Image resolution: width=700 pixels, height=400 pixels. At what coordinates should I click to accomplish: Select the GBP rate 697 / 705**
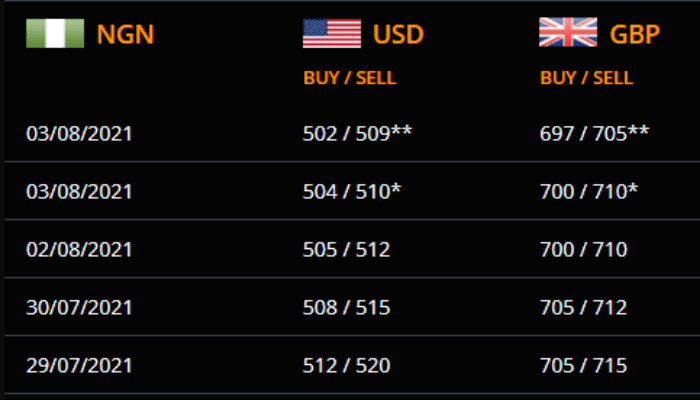(x=594, y=133)
